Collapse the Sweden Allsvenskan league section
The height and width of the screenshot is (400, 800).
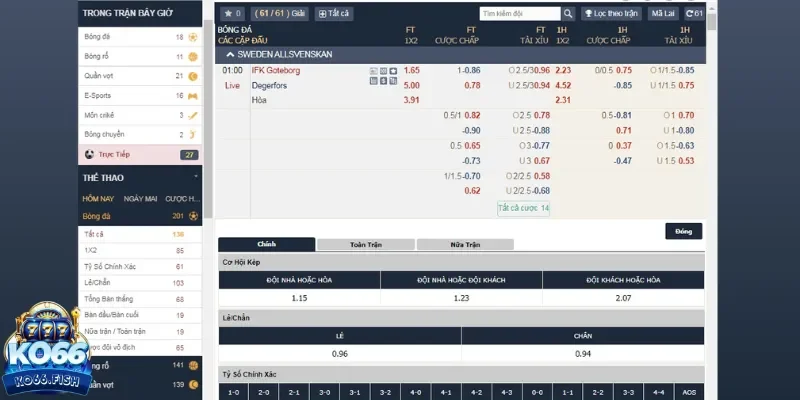click(x=231, y=54)
